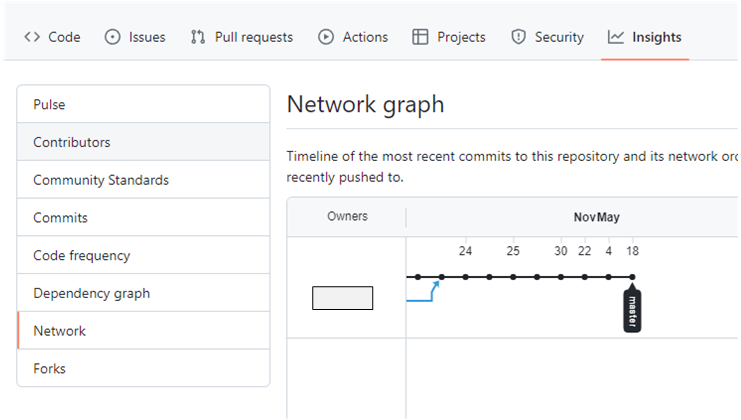Click the Pull requests branch icon
This screenshot has height=420, width=741.
click(x=198, y=37)
